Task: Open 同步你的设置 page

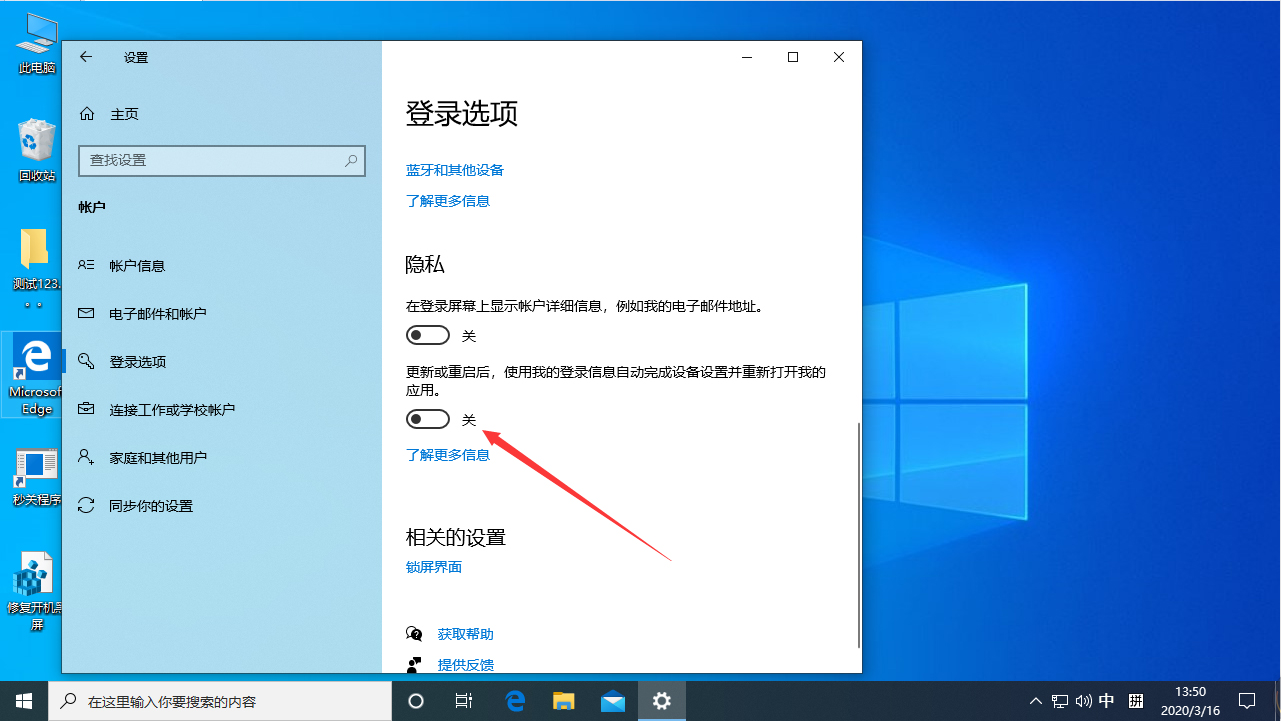Action: [x=150, y=505]
